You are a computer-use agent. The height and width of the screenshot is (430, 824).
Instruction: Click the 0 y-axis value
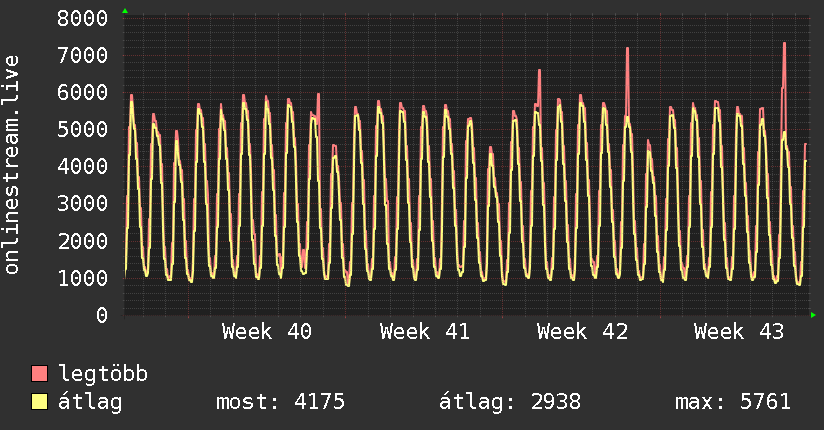[x=102, y=315]
